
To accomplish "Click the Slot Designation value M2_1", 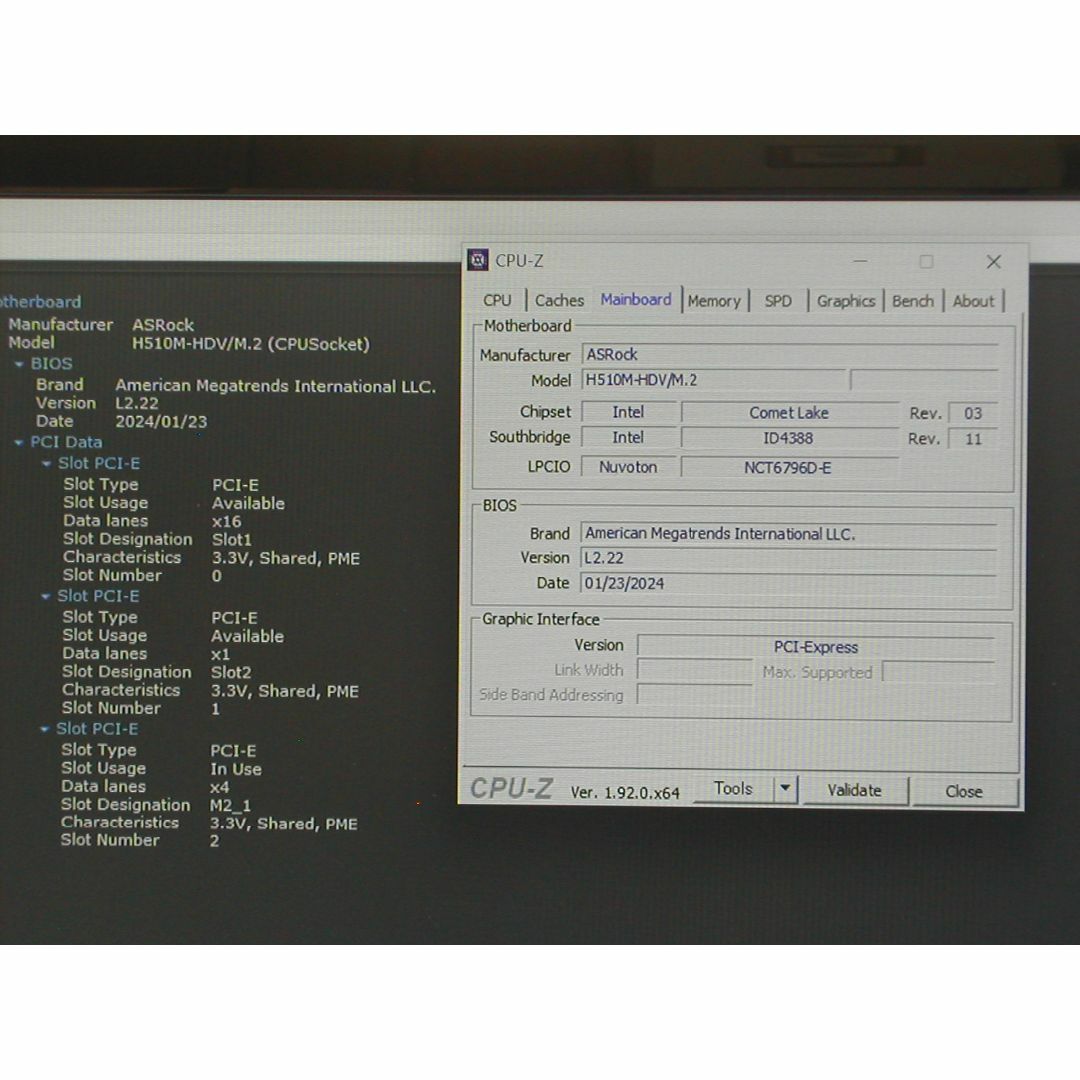I will pos(231,805).
